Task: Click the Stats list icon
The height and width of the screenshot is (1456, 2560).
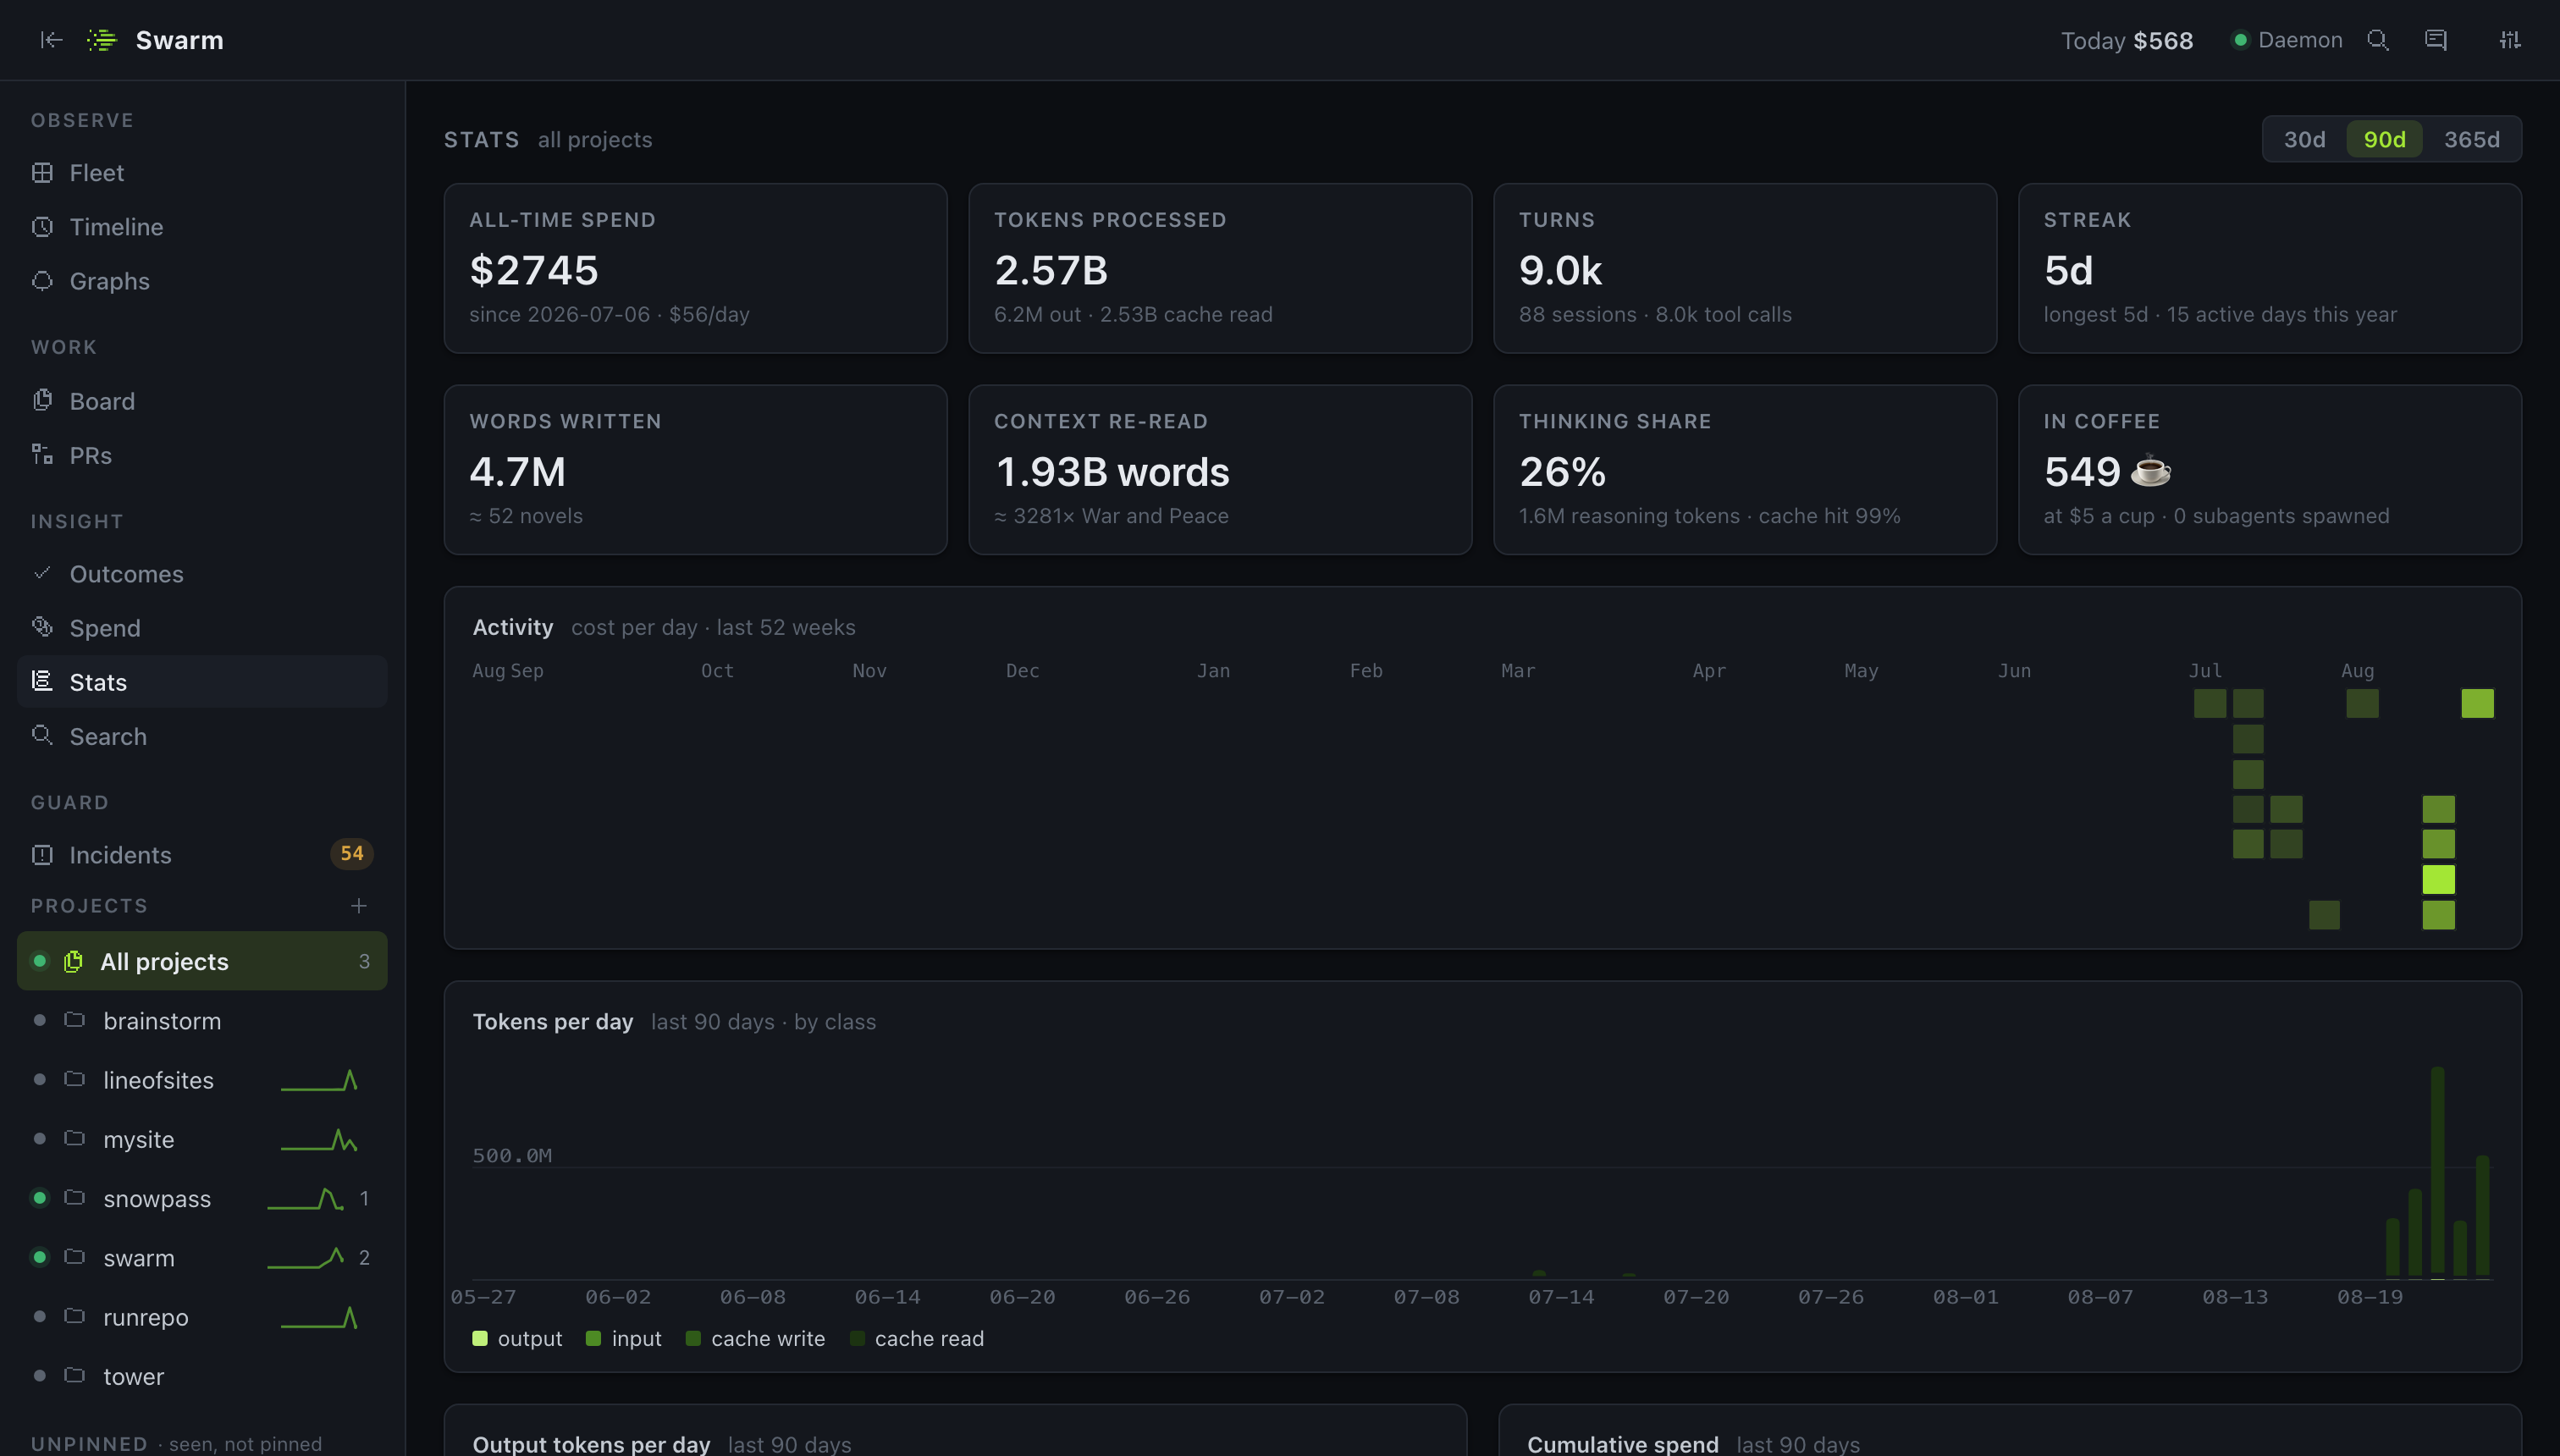Action: [42, 681]
